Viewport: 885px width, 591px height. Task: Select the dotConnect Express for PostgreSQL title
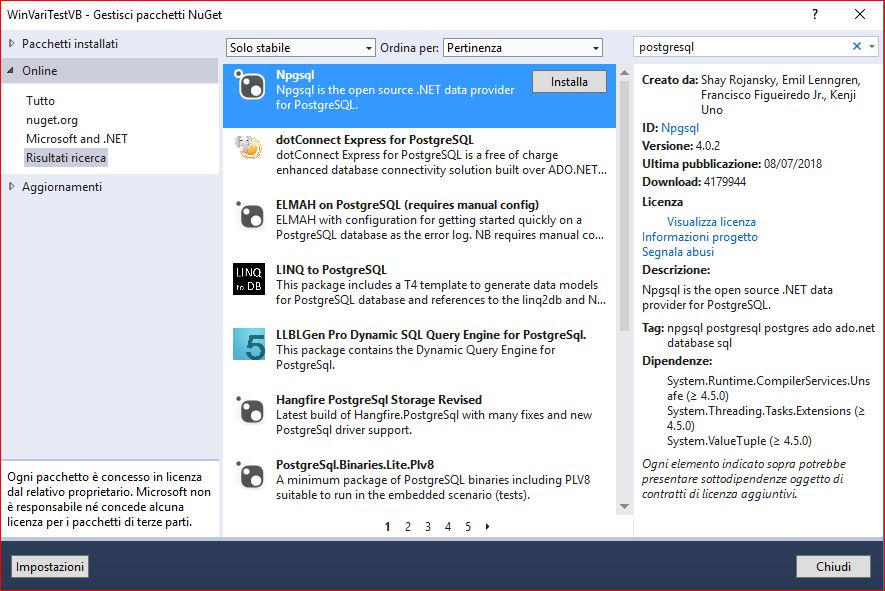coord(375,140)
